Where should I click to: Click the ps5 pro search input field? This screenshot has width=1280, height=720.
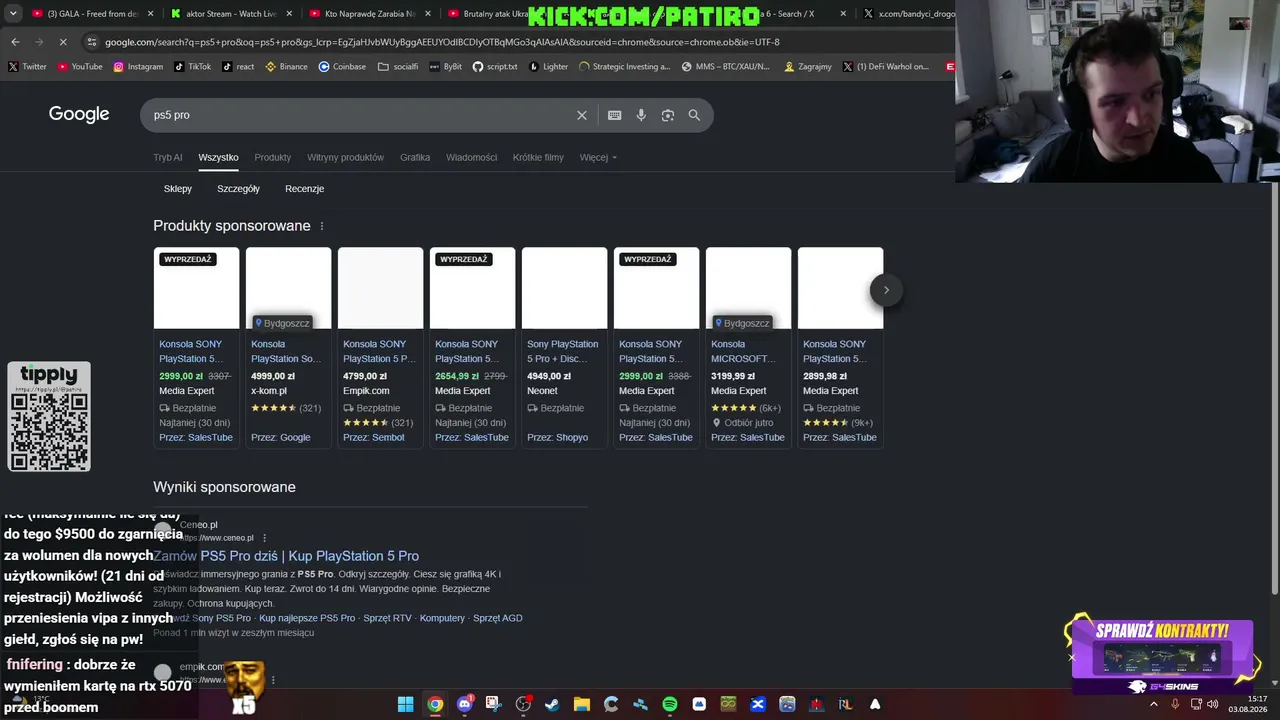(360, 115)
